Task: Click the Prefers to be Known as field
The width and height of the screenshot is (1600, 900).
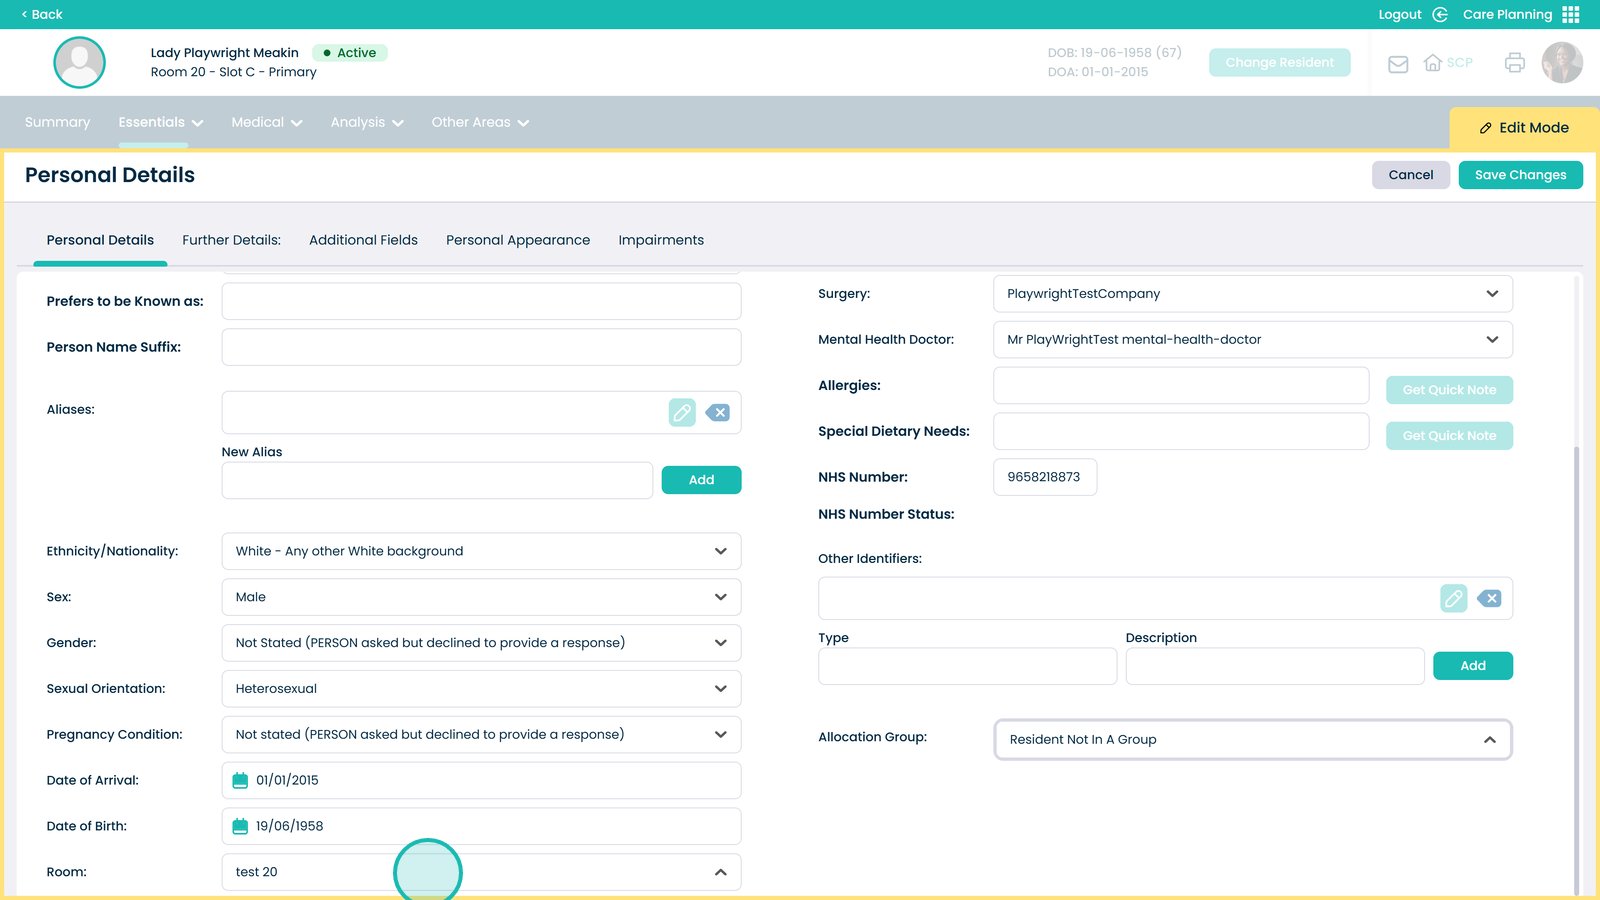Action: pos(481,302)
